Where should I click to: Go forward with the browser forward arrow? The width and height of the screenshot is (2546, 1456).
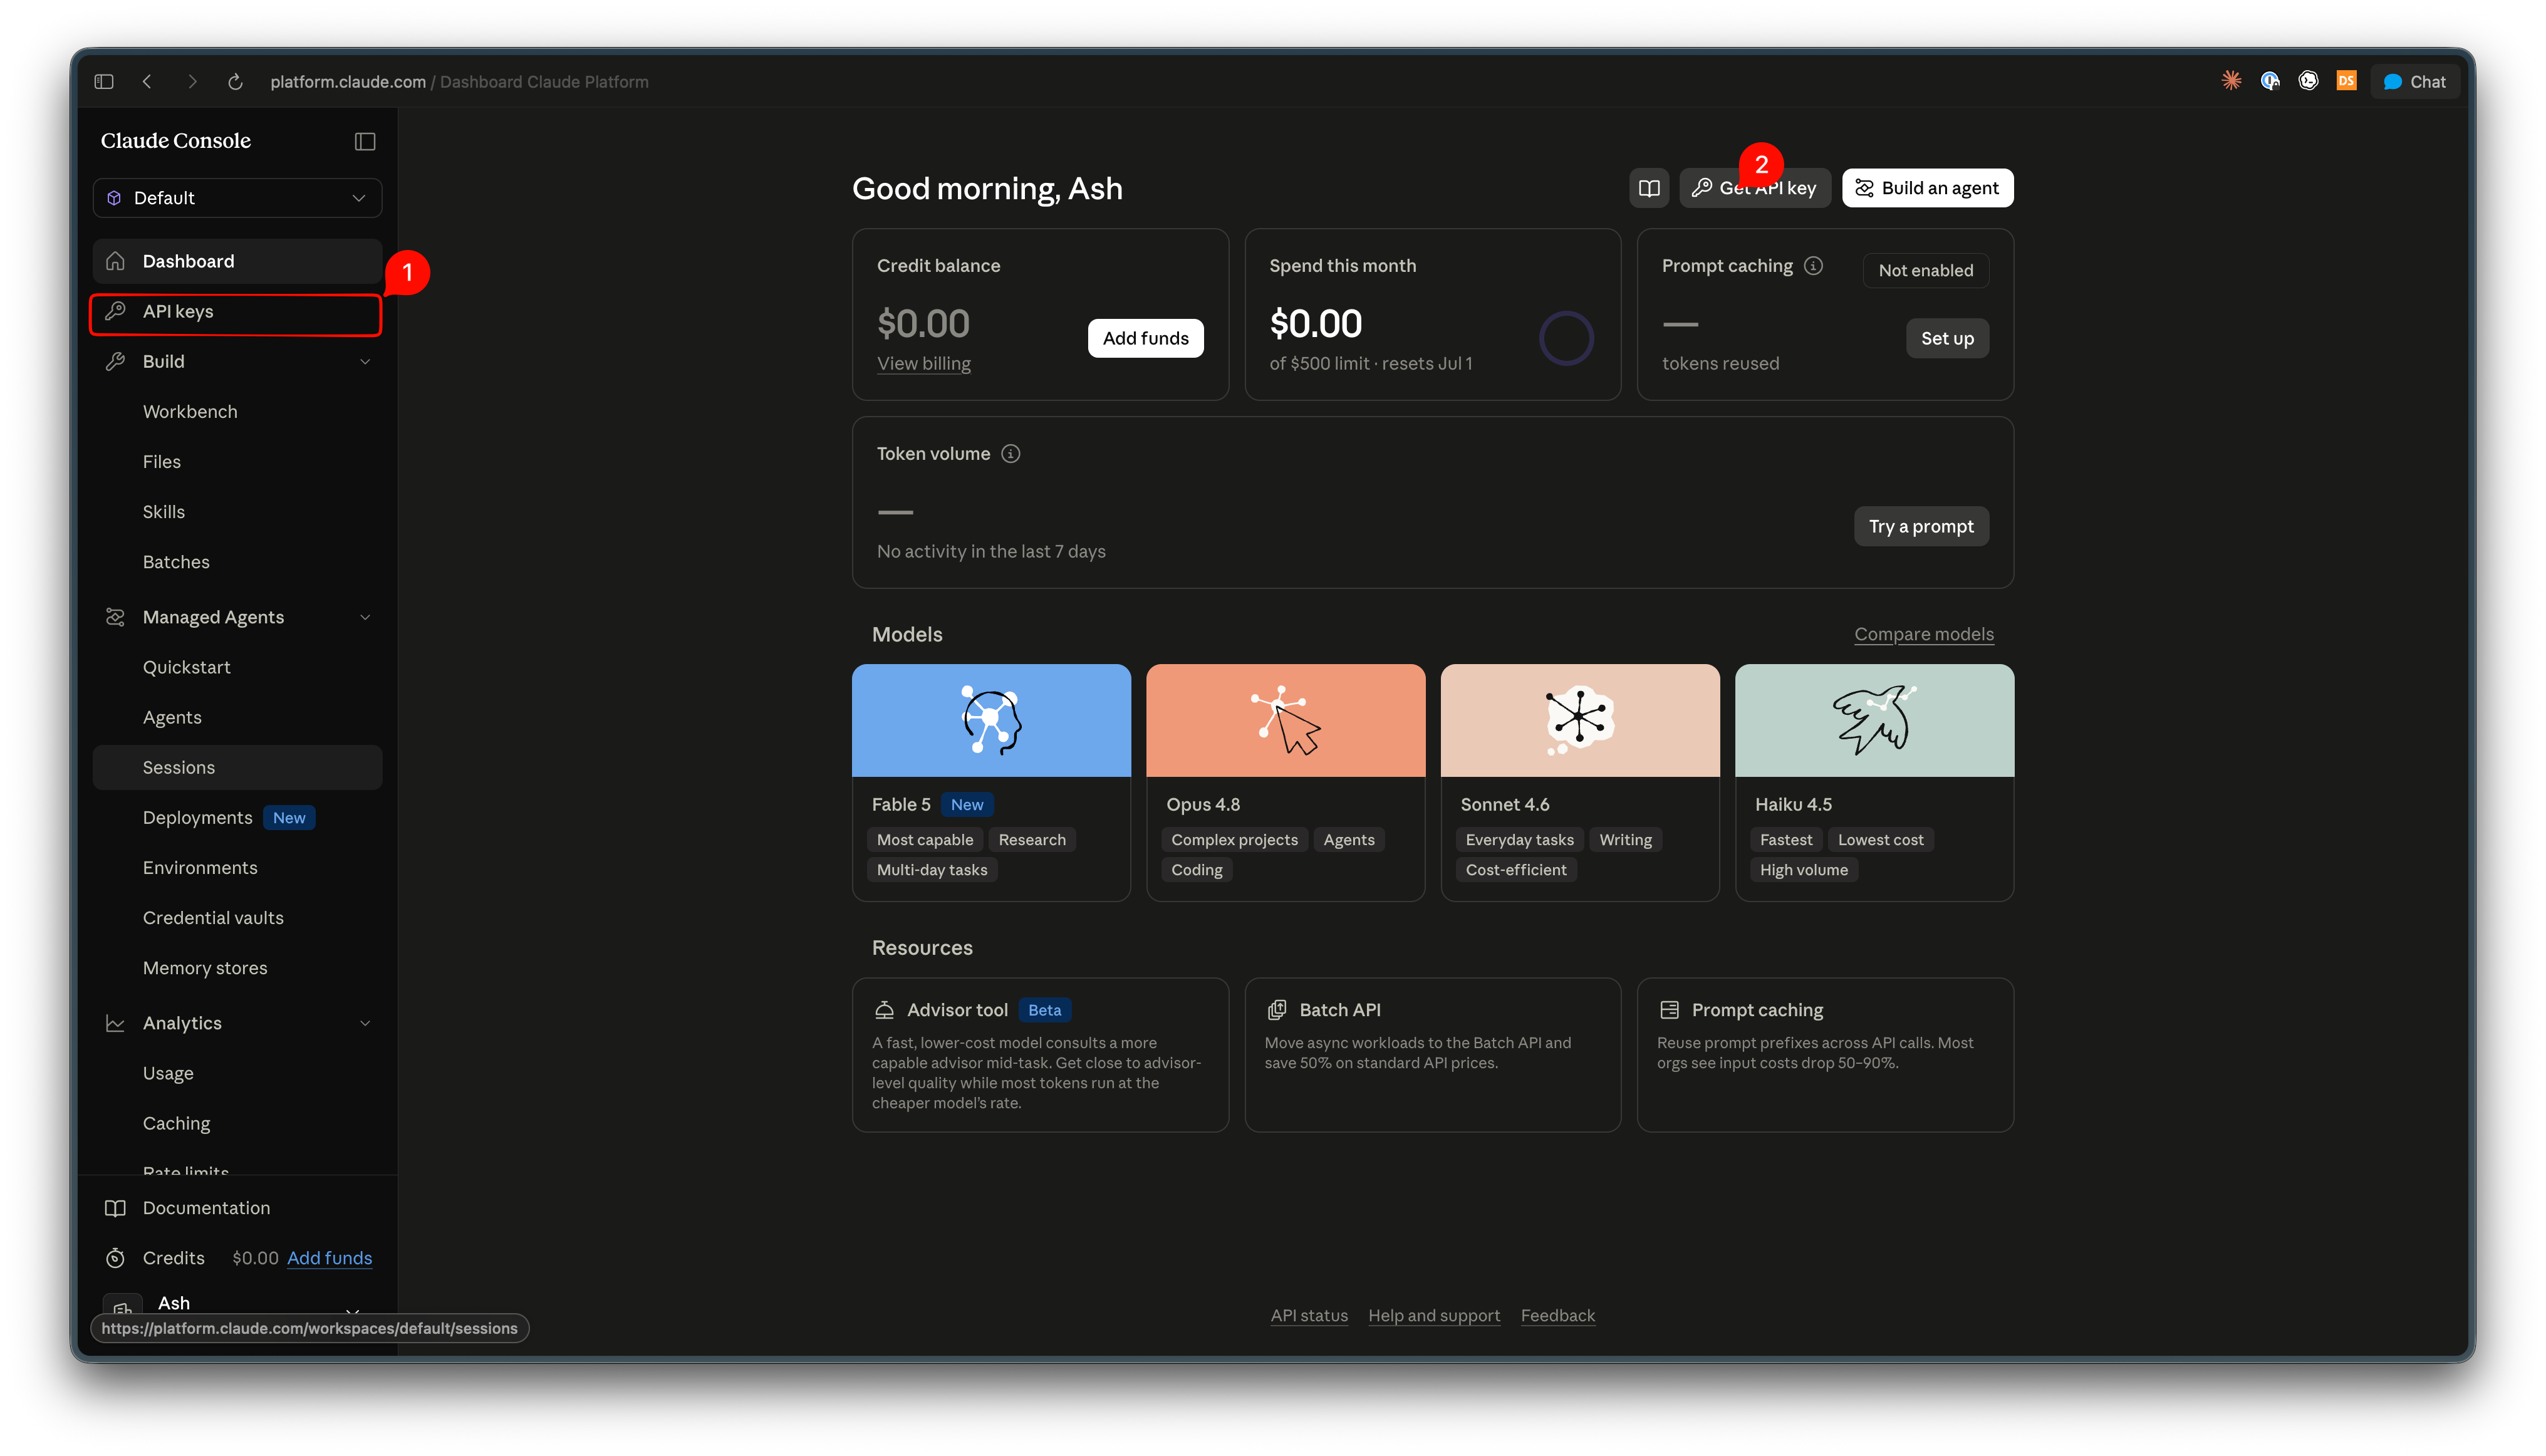coord(192,82)
